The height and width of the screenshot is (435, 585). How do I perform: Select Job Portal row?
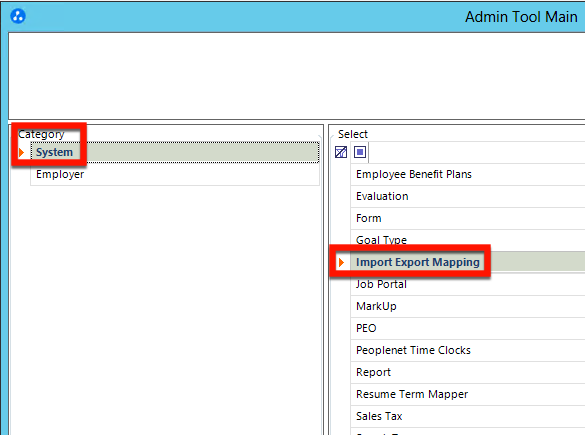pyautogui.click(x=468, y=284)
